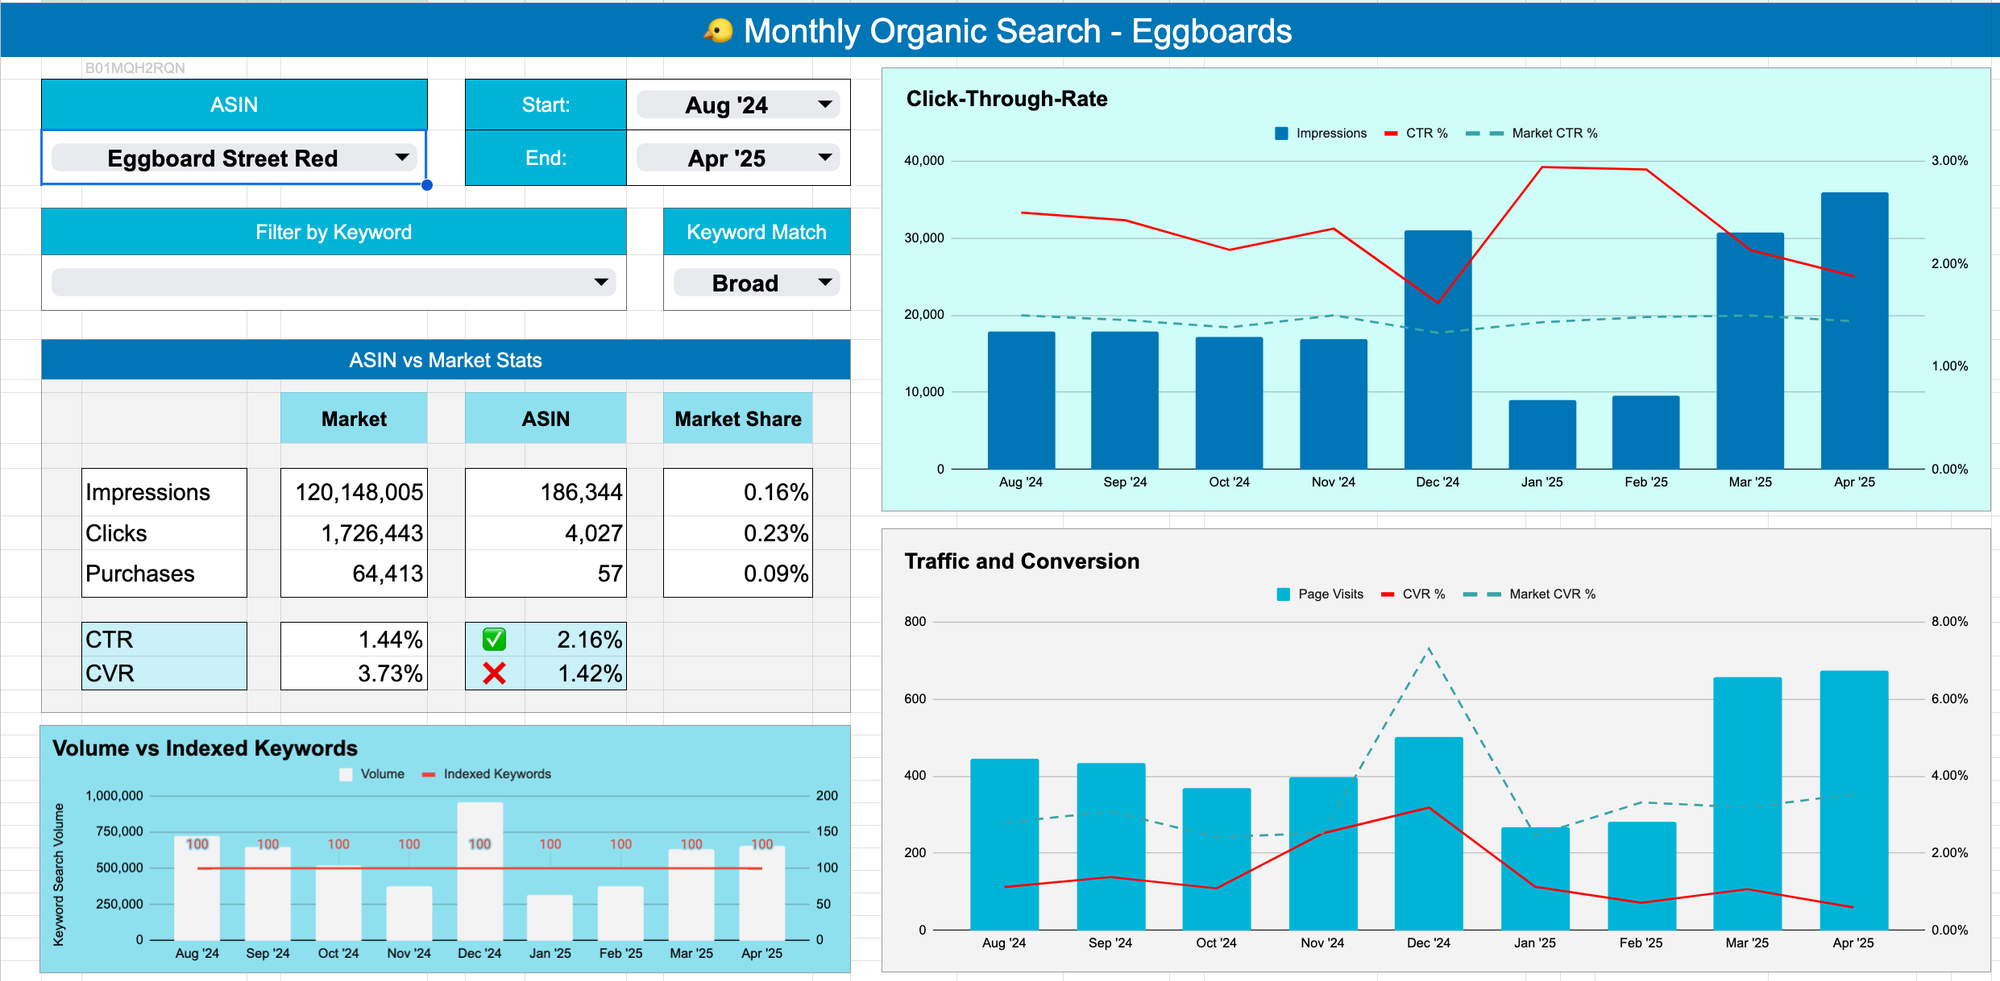Click the Impressions legend swatch in CTR chart
The width and height of the screenshot is (2000, 981).
[x=1281, y=133]
